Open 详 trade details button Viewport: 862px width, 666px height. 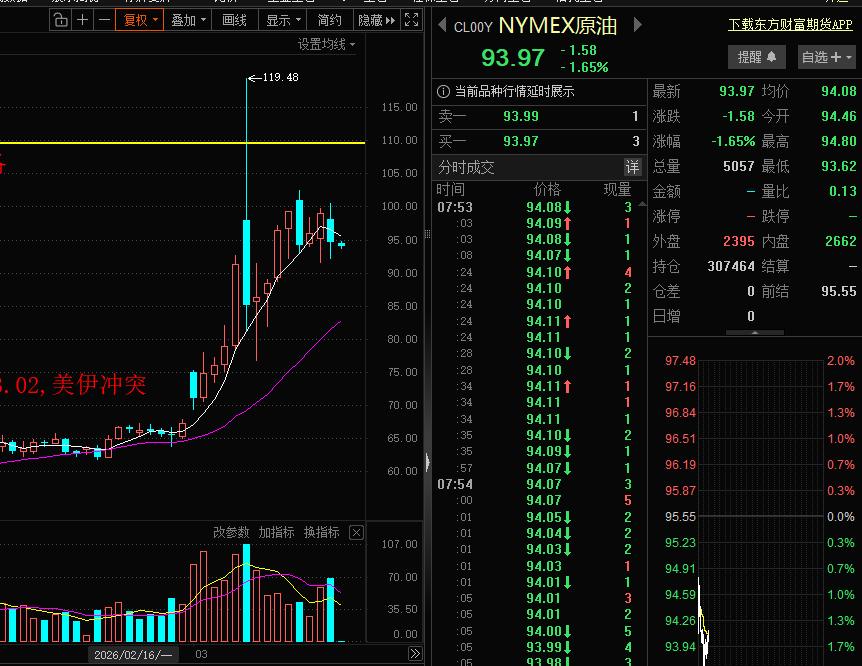pyautogui.click(x=632, y=167)
